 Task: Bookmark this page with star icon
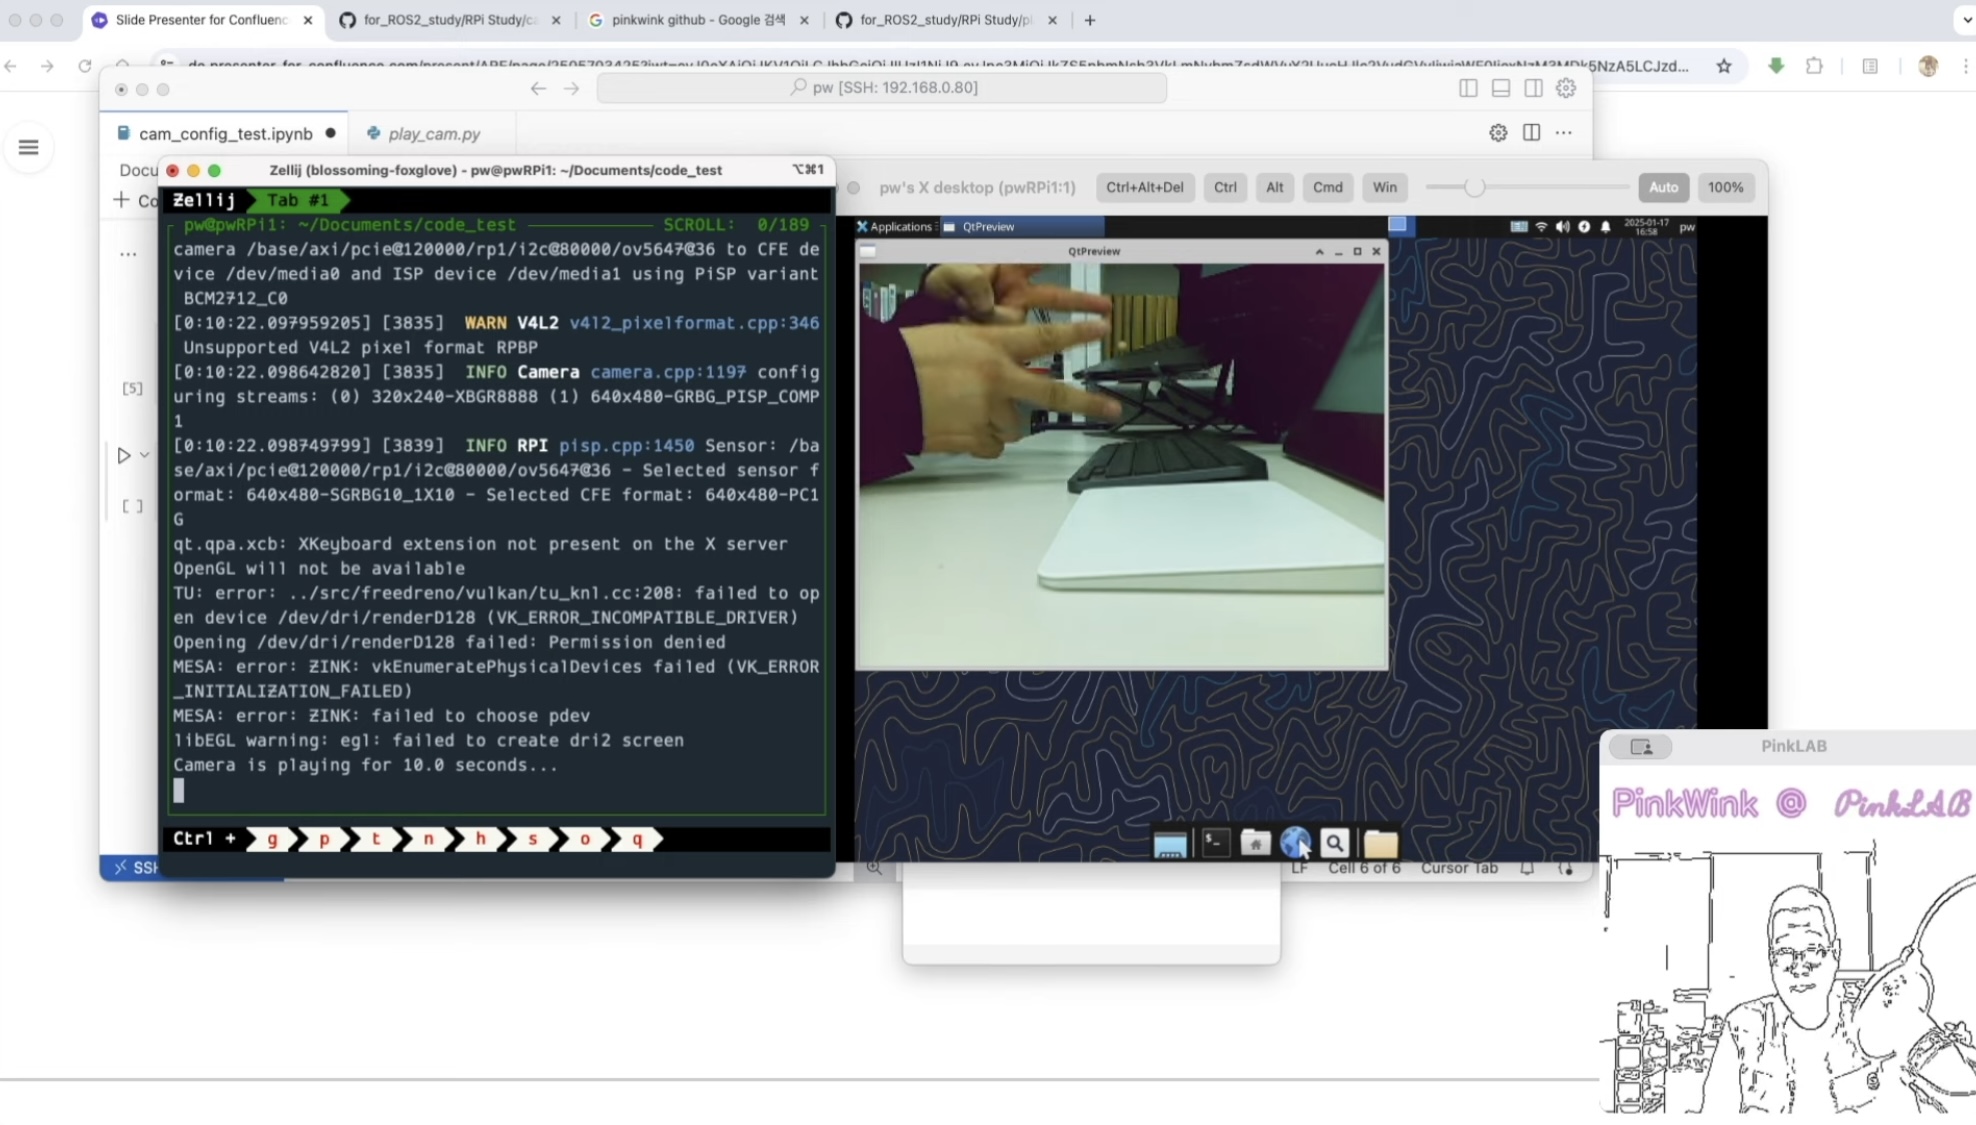1724,66
